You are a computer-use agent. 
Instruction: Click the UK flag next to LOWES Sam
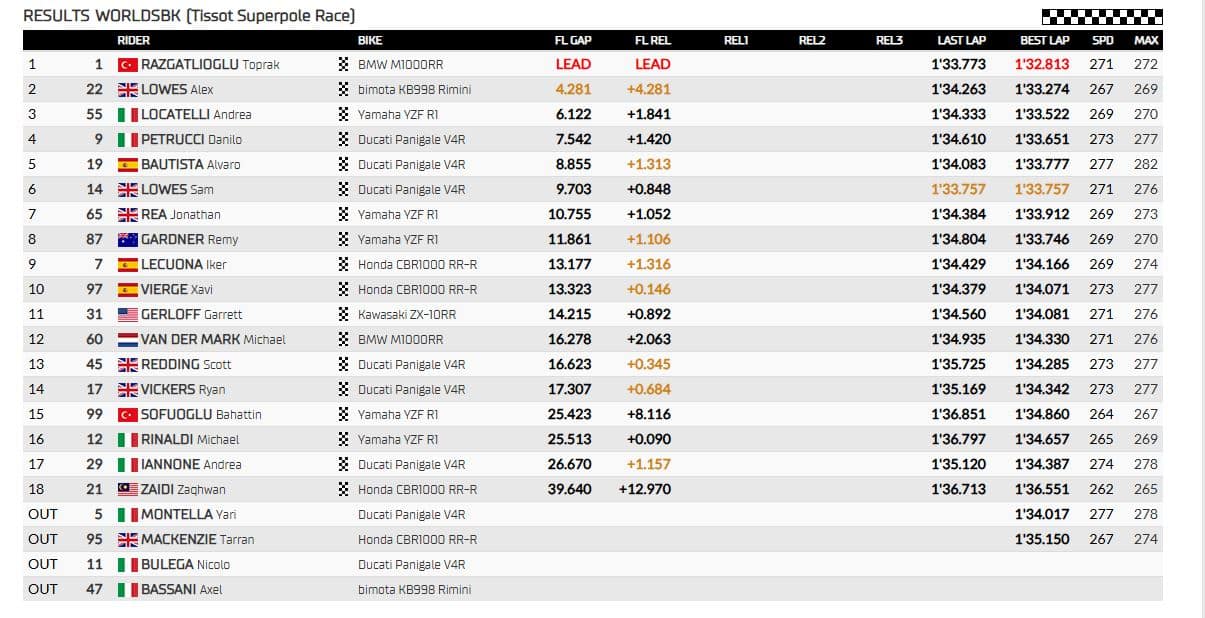tap(127, 189)
